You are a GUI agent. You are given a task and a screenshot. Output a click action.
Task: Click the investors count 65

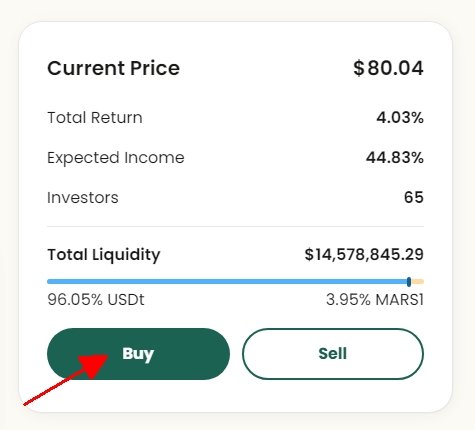(x=414, y=197)
